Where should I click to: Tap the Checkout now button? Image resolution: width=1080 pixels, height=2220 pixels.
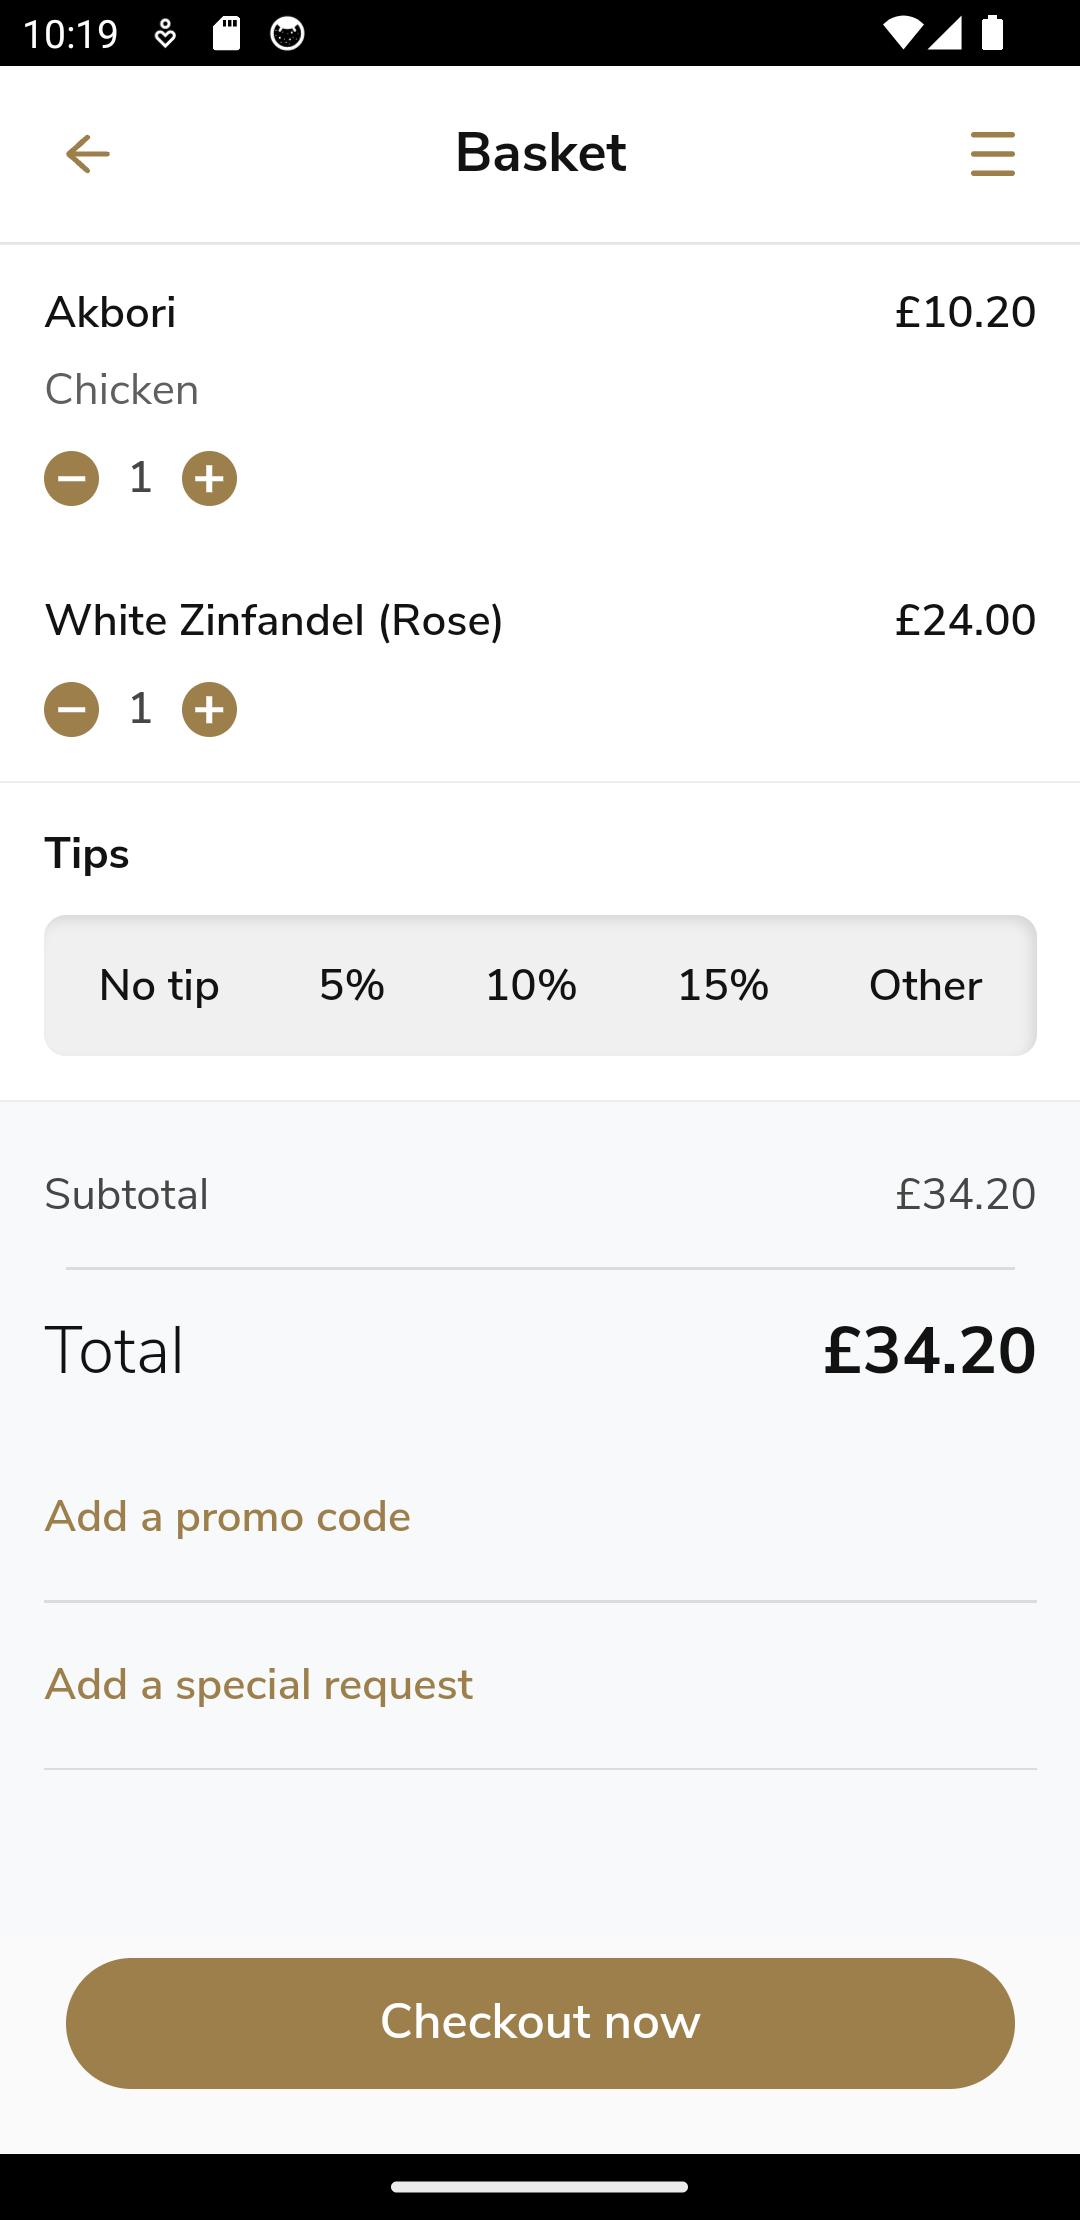(x=540, y=2023)
